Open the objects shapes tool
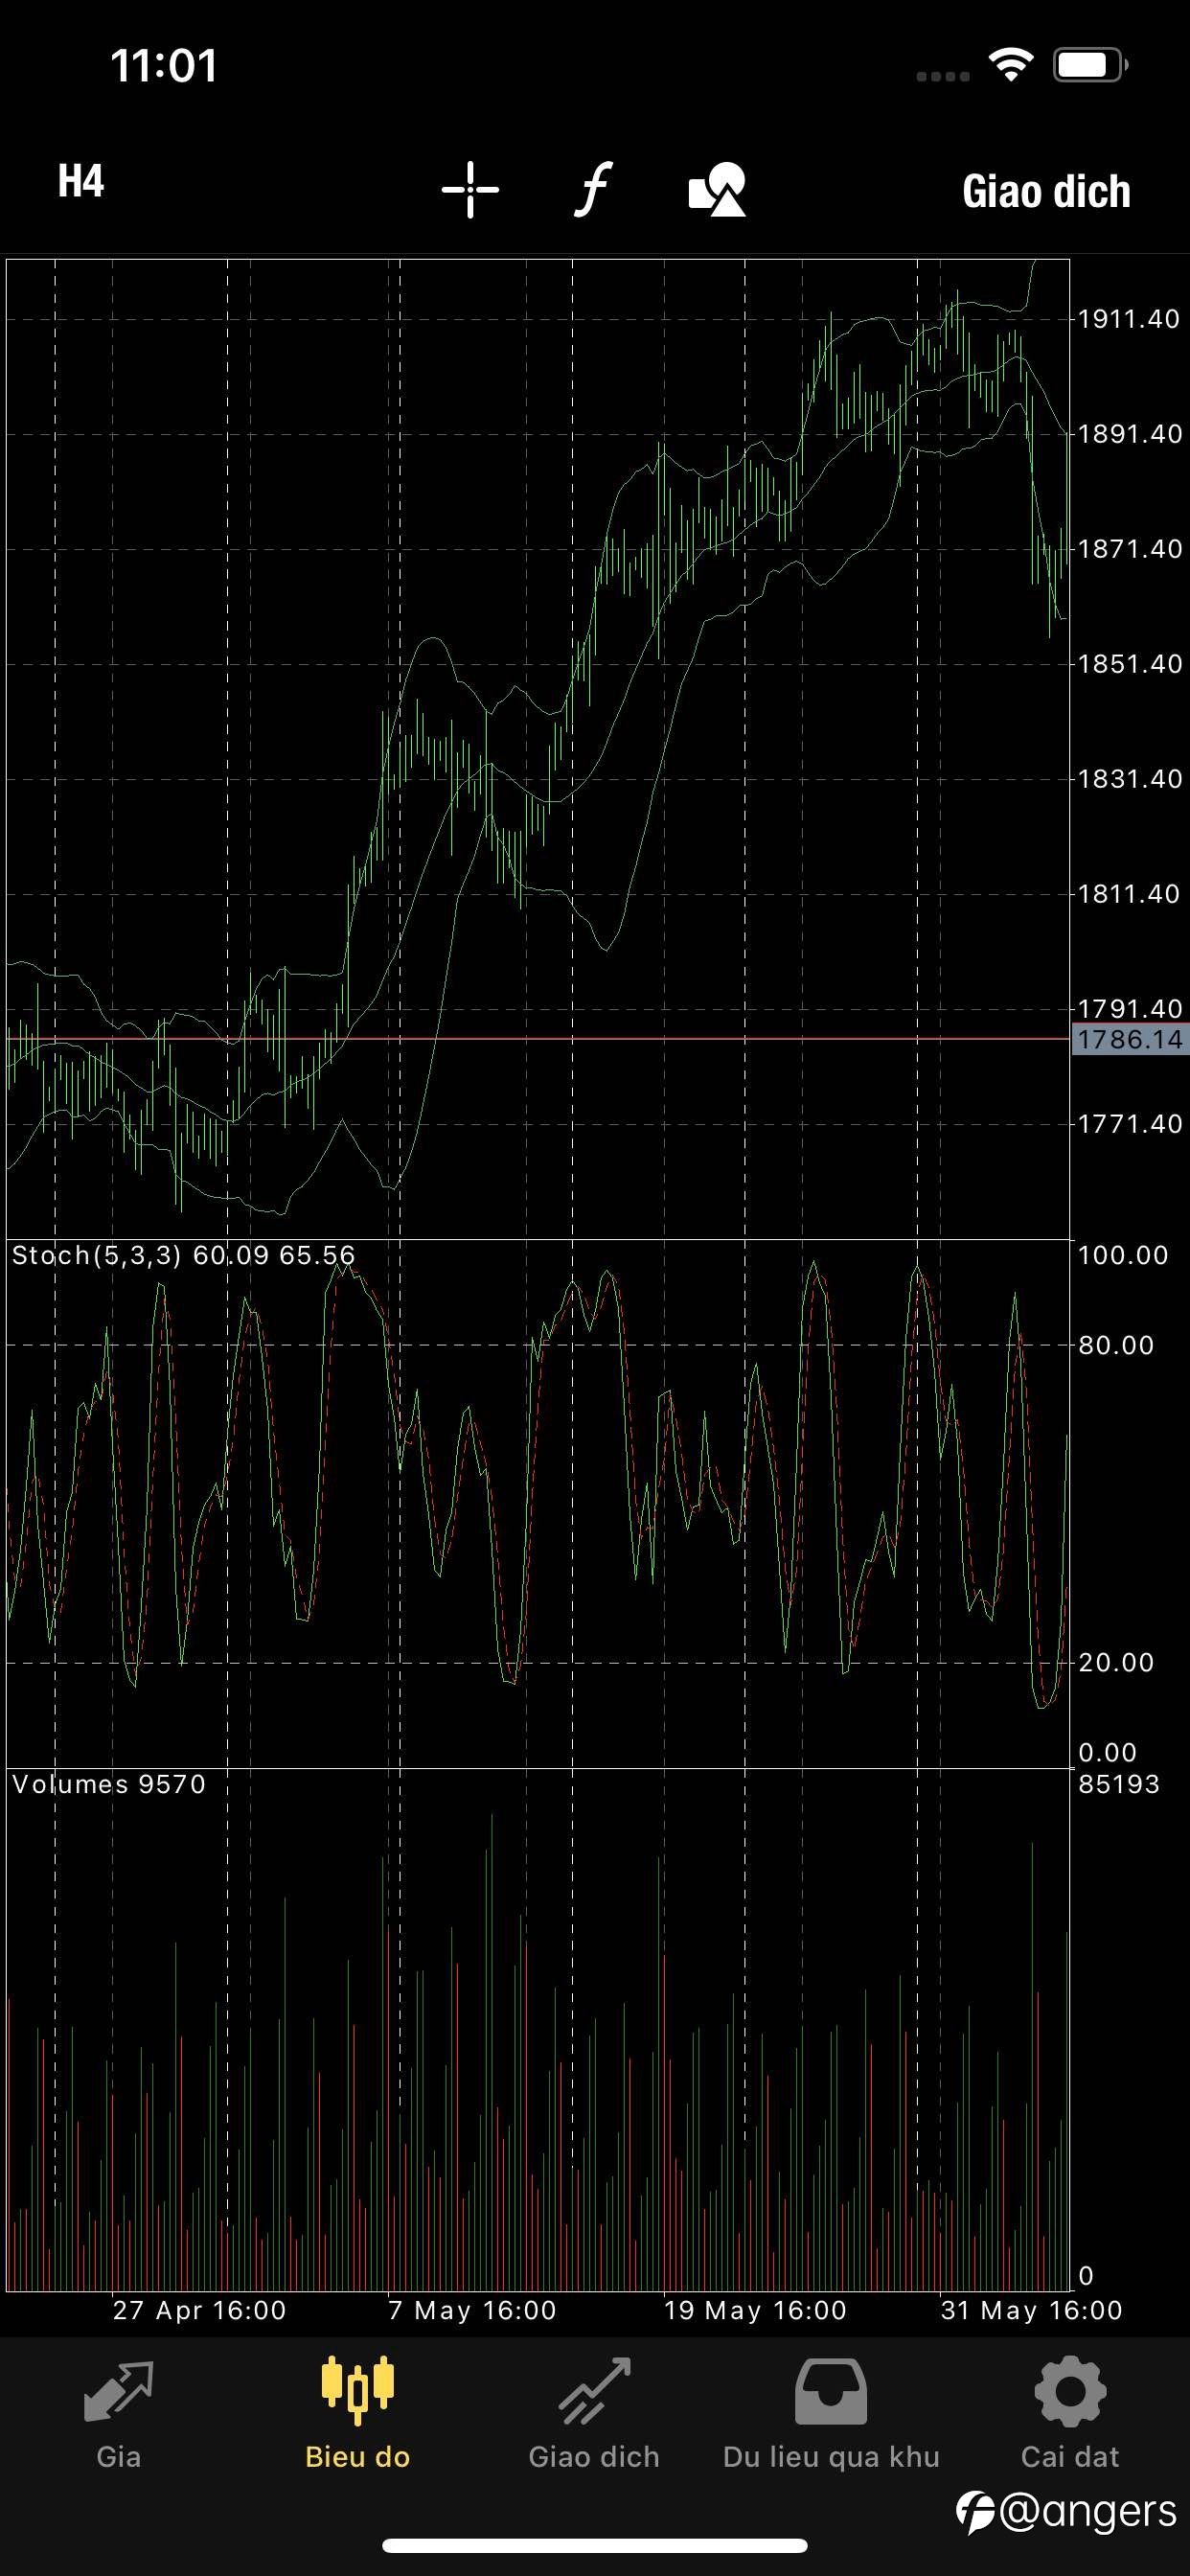 (717, 189)
